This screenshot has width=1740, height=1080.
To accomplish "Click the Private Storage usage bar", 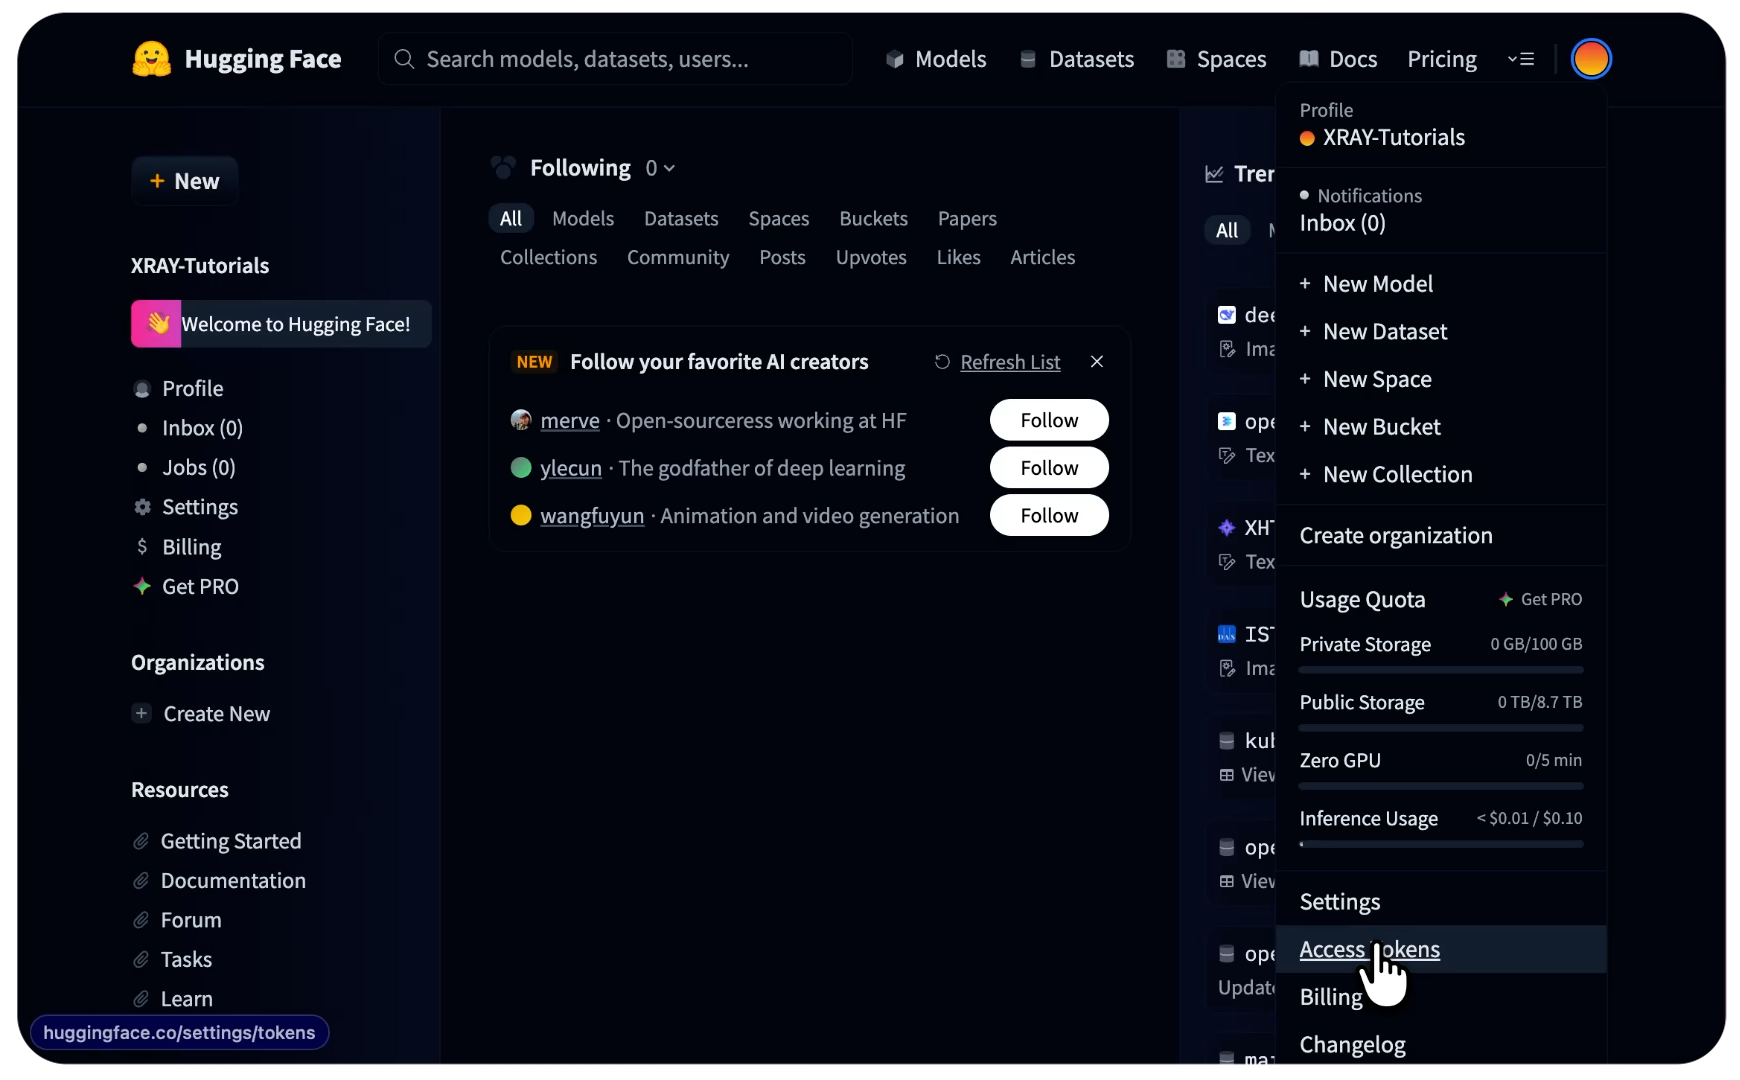I will point(1441,670).
